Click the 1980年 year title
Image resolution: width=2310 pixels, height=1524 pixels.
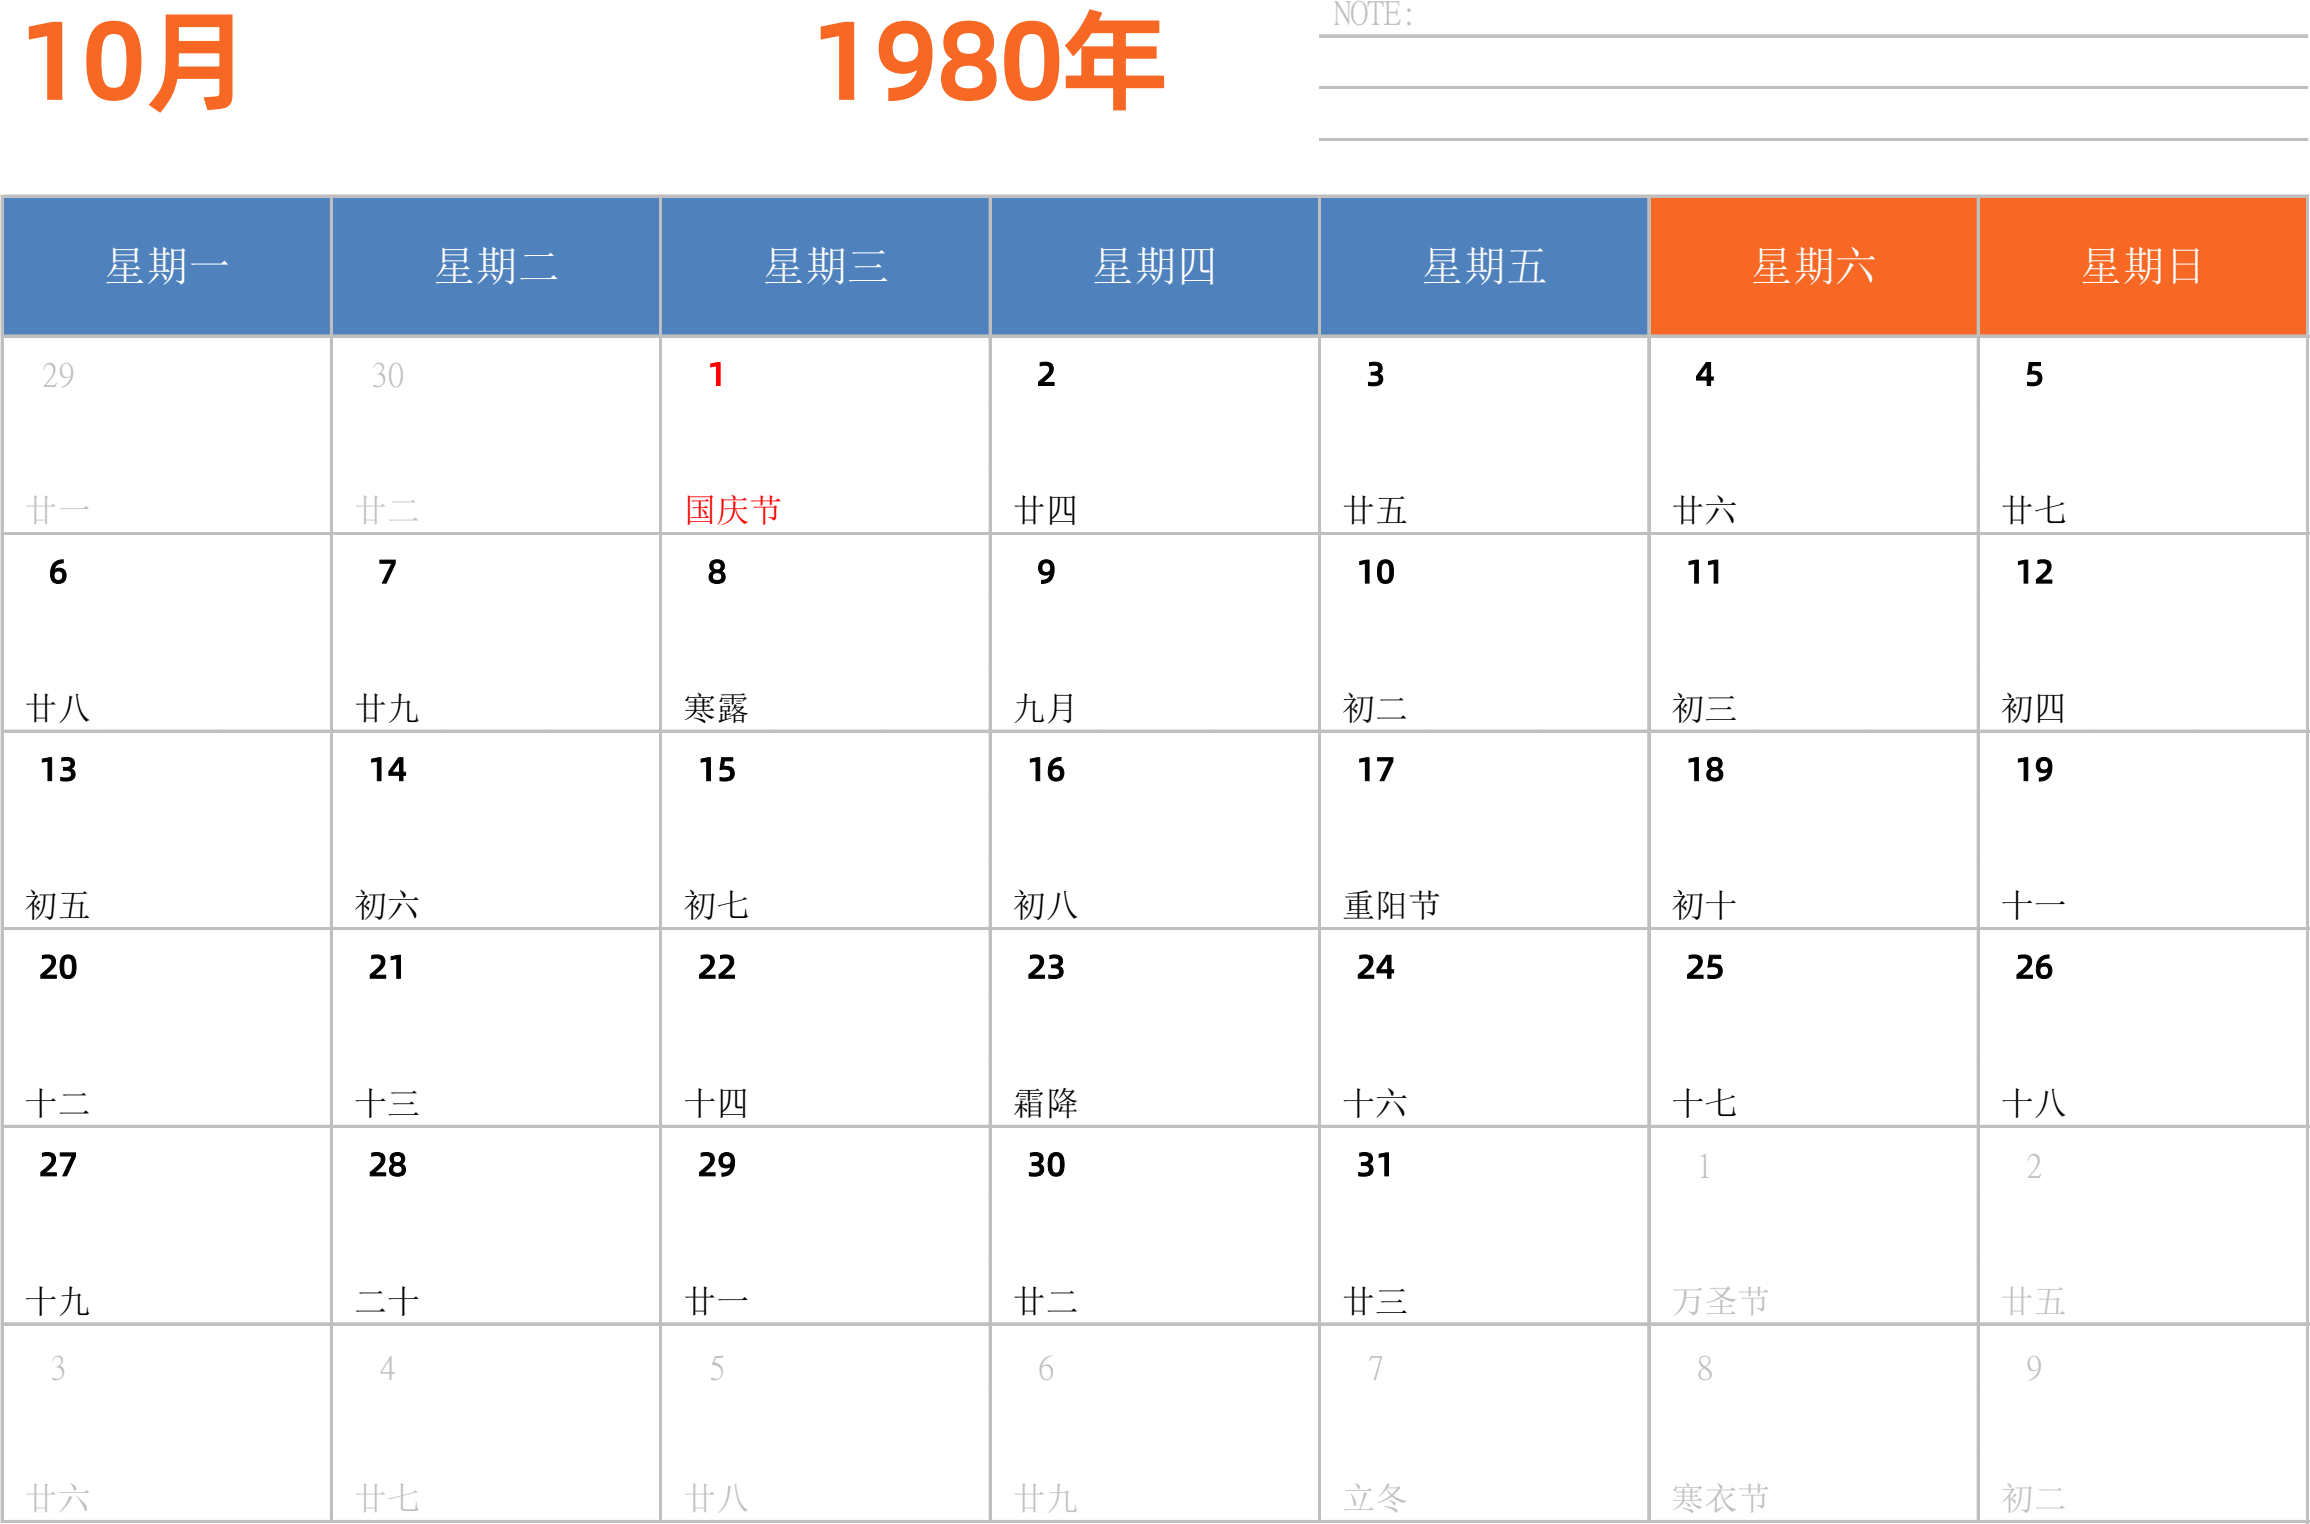click(990, 61)
